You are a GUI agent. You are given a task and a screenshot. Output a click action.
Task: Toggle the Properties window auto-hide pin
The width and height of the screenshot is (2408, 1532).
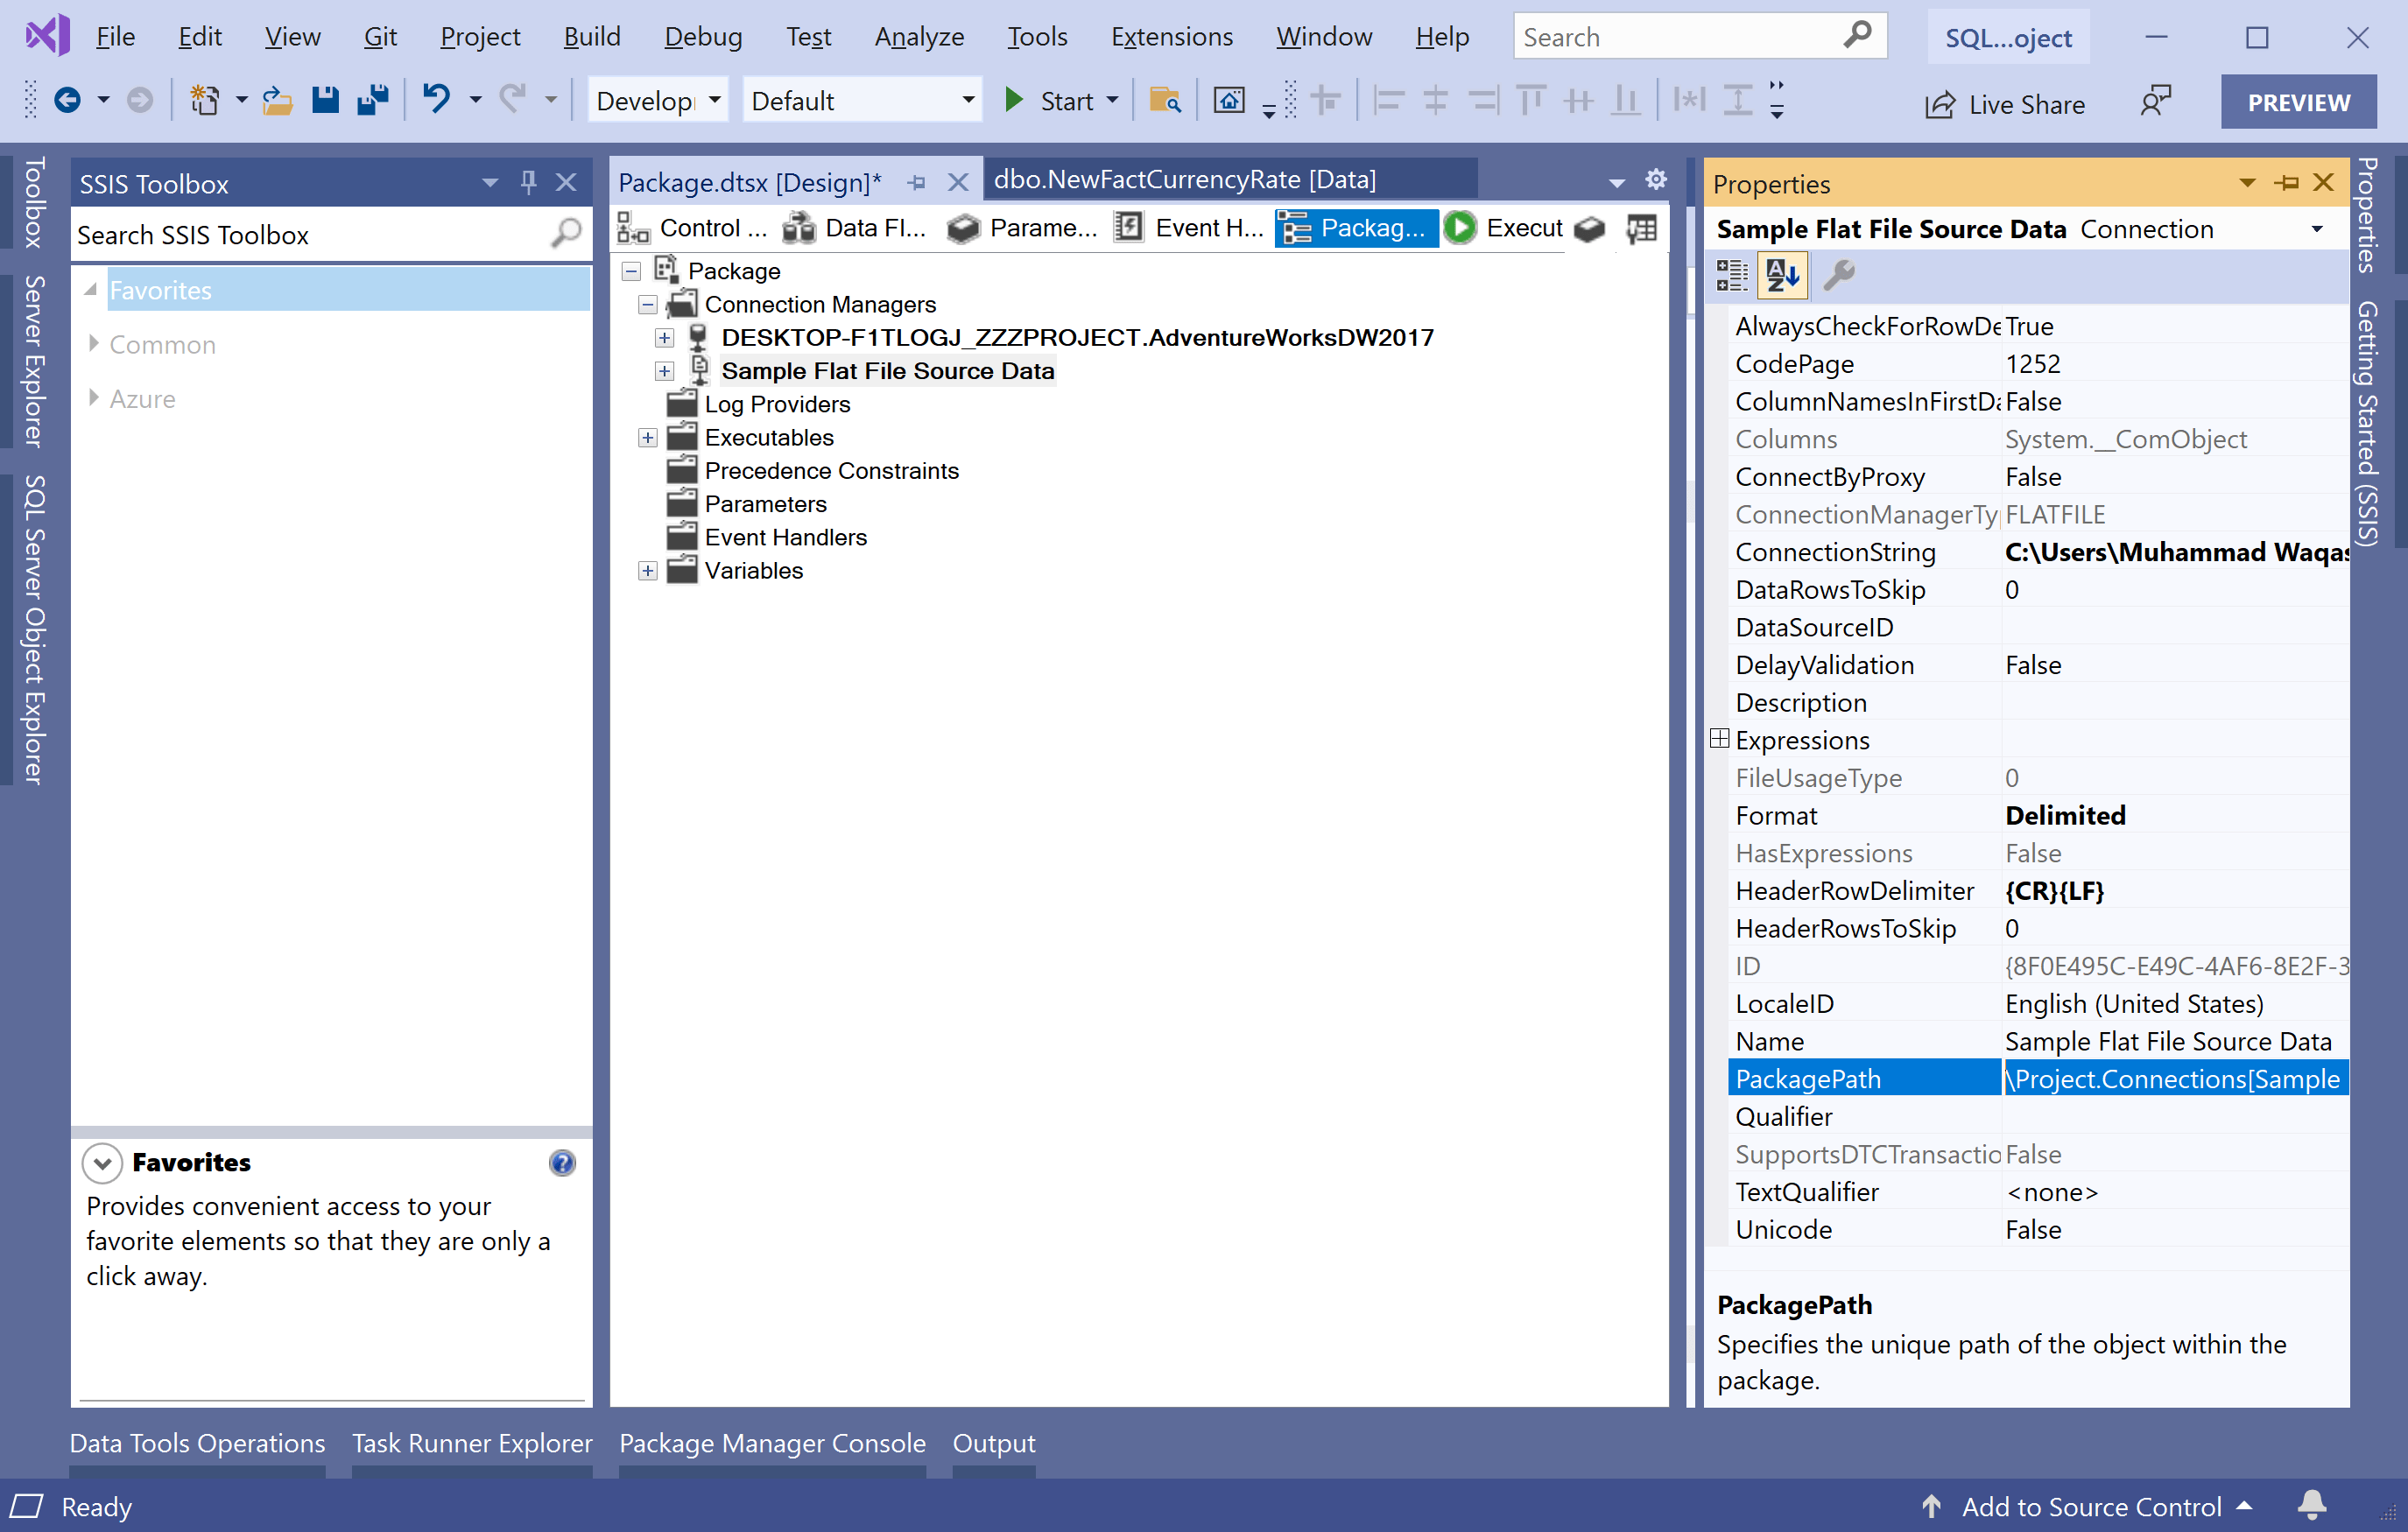pos(2287,182)
